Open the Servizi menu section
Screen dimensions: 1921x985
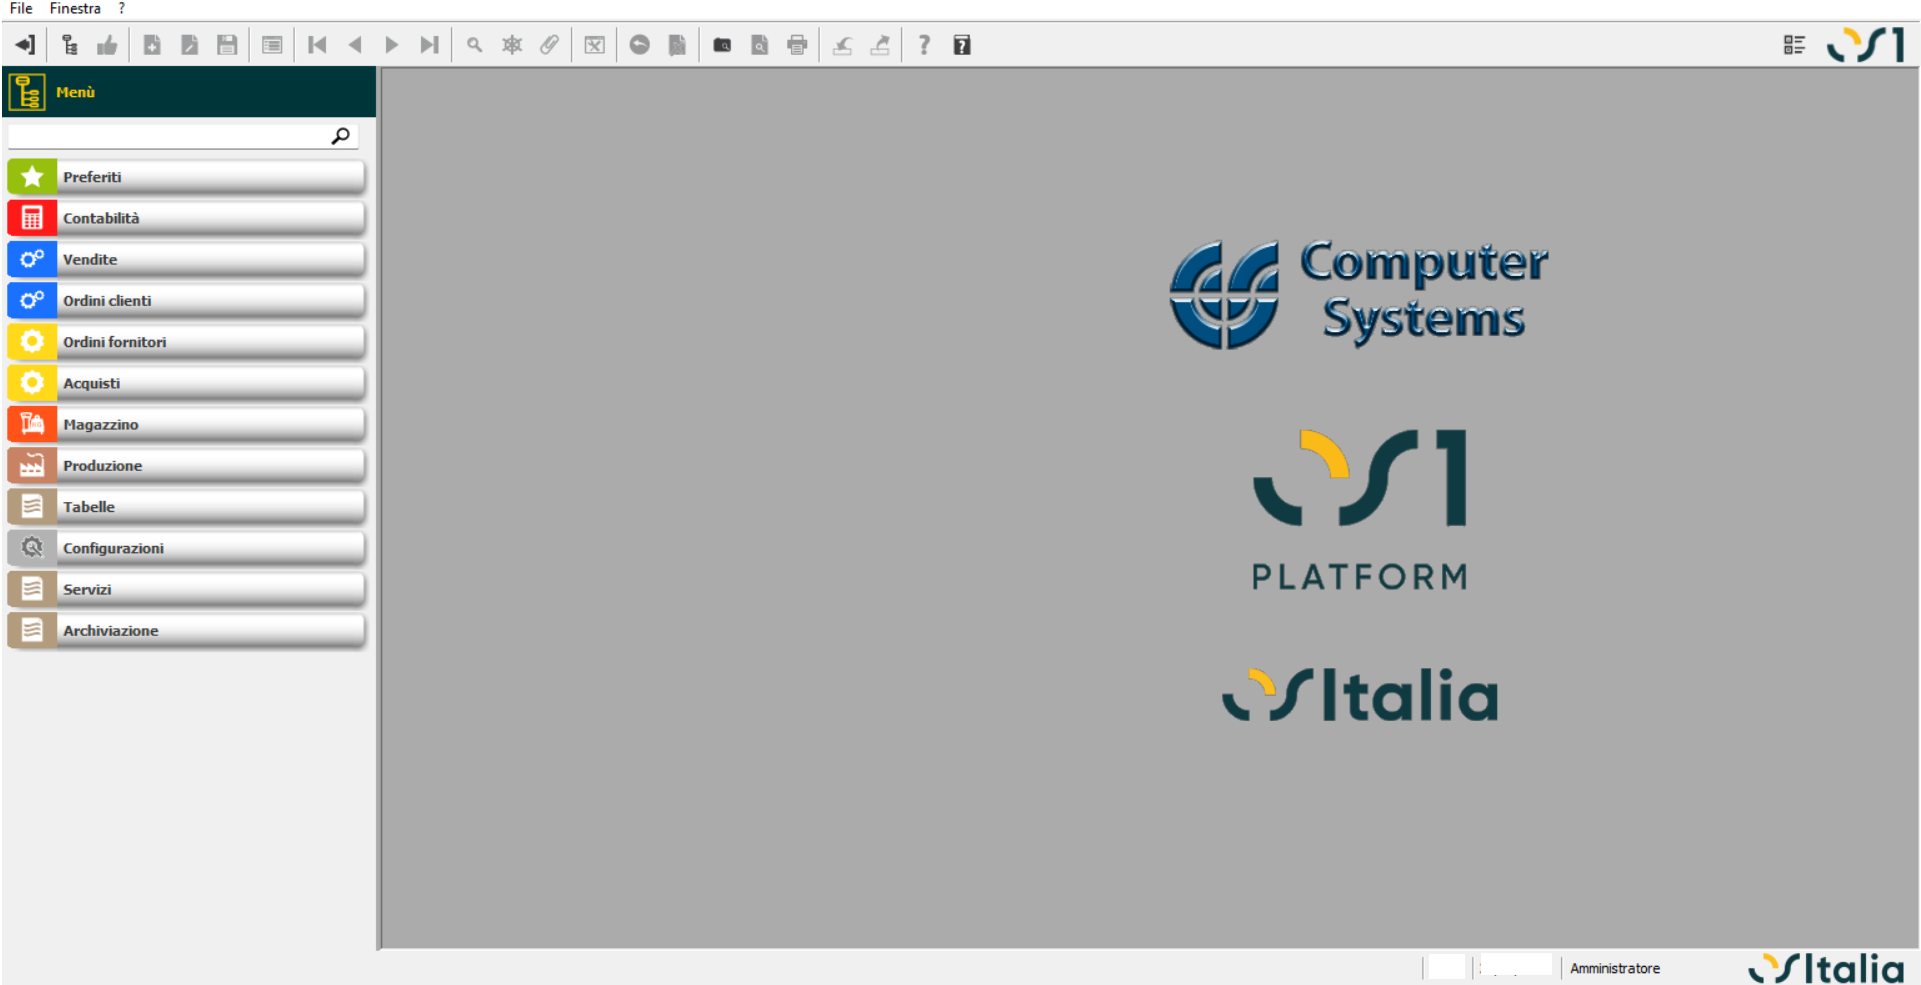point(186,589)
